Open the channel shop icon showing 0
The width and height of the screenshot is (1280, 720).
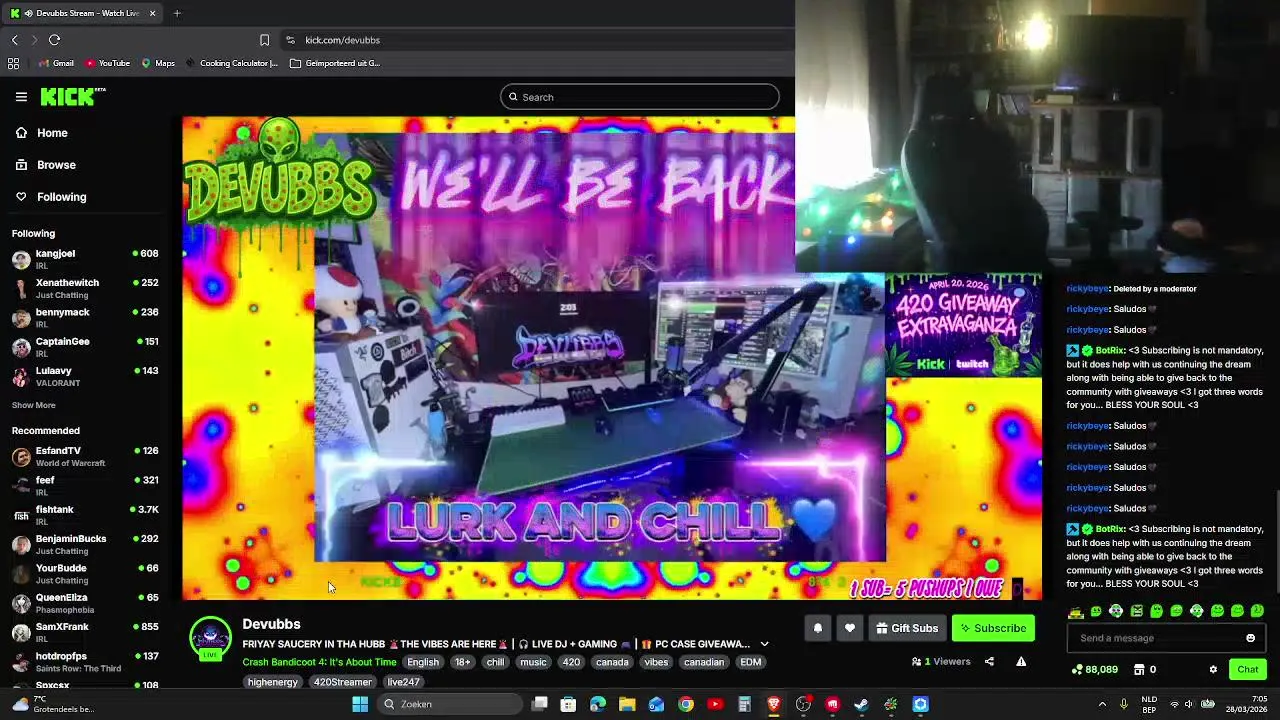coord(1144,669)
